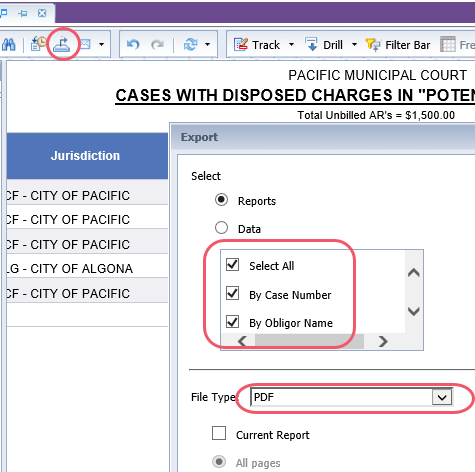
Task: Click the Refresh icon
Action: click(x=191, y=44)
